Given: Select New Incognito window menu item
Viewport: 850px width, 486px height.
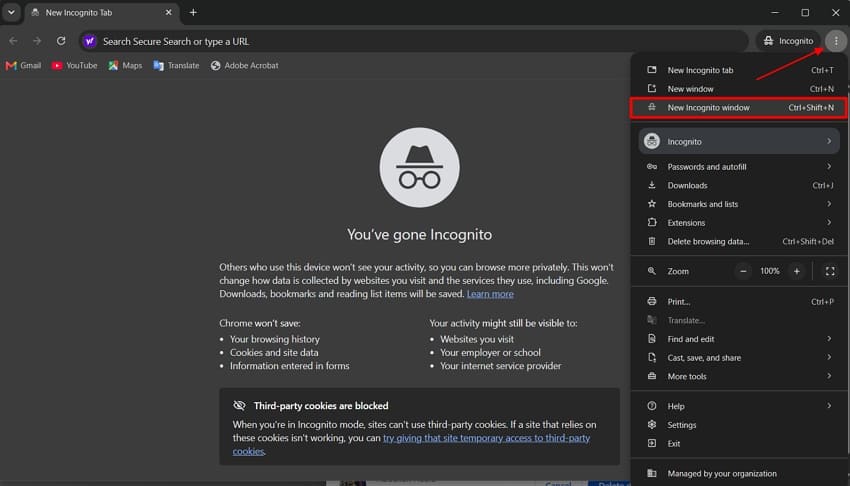Looking at the screenshot, I should click(739, 107).
